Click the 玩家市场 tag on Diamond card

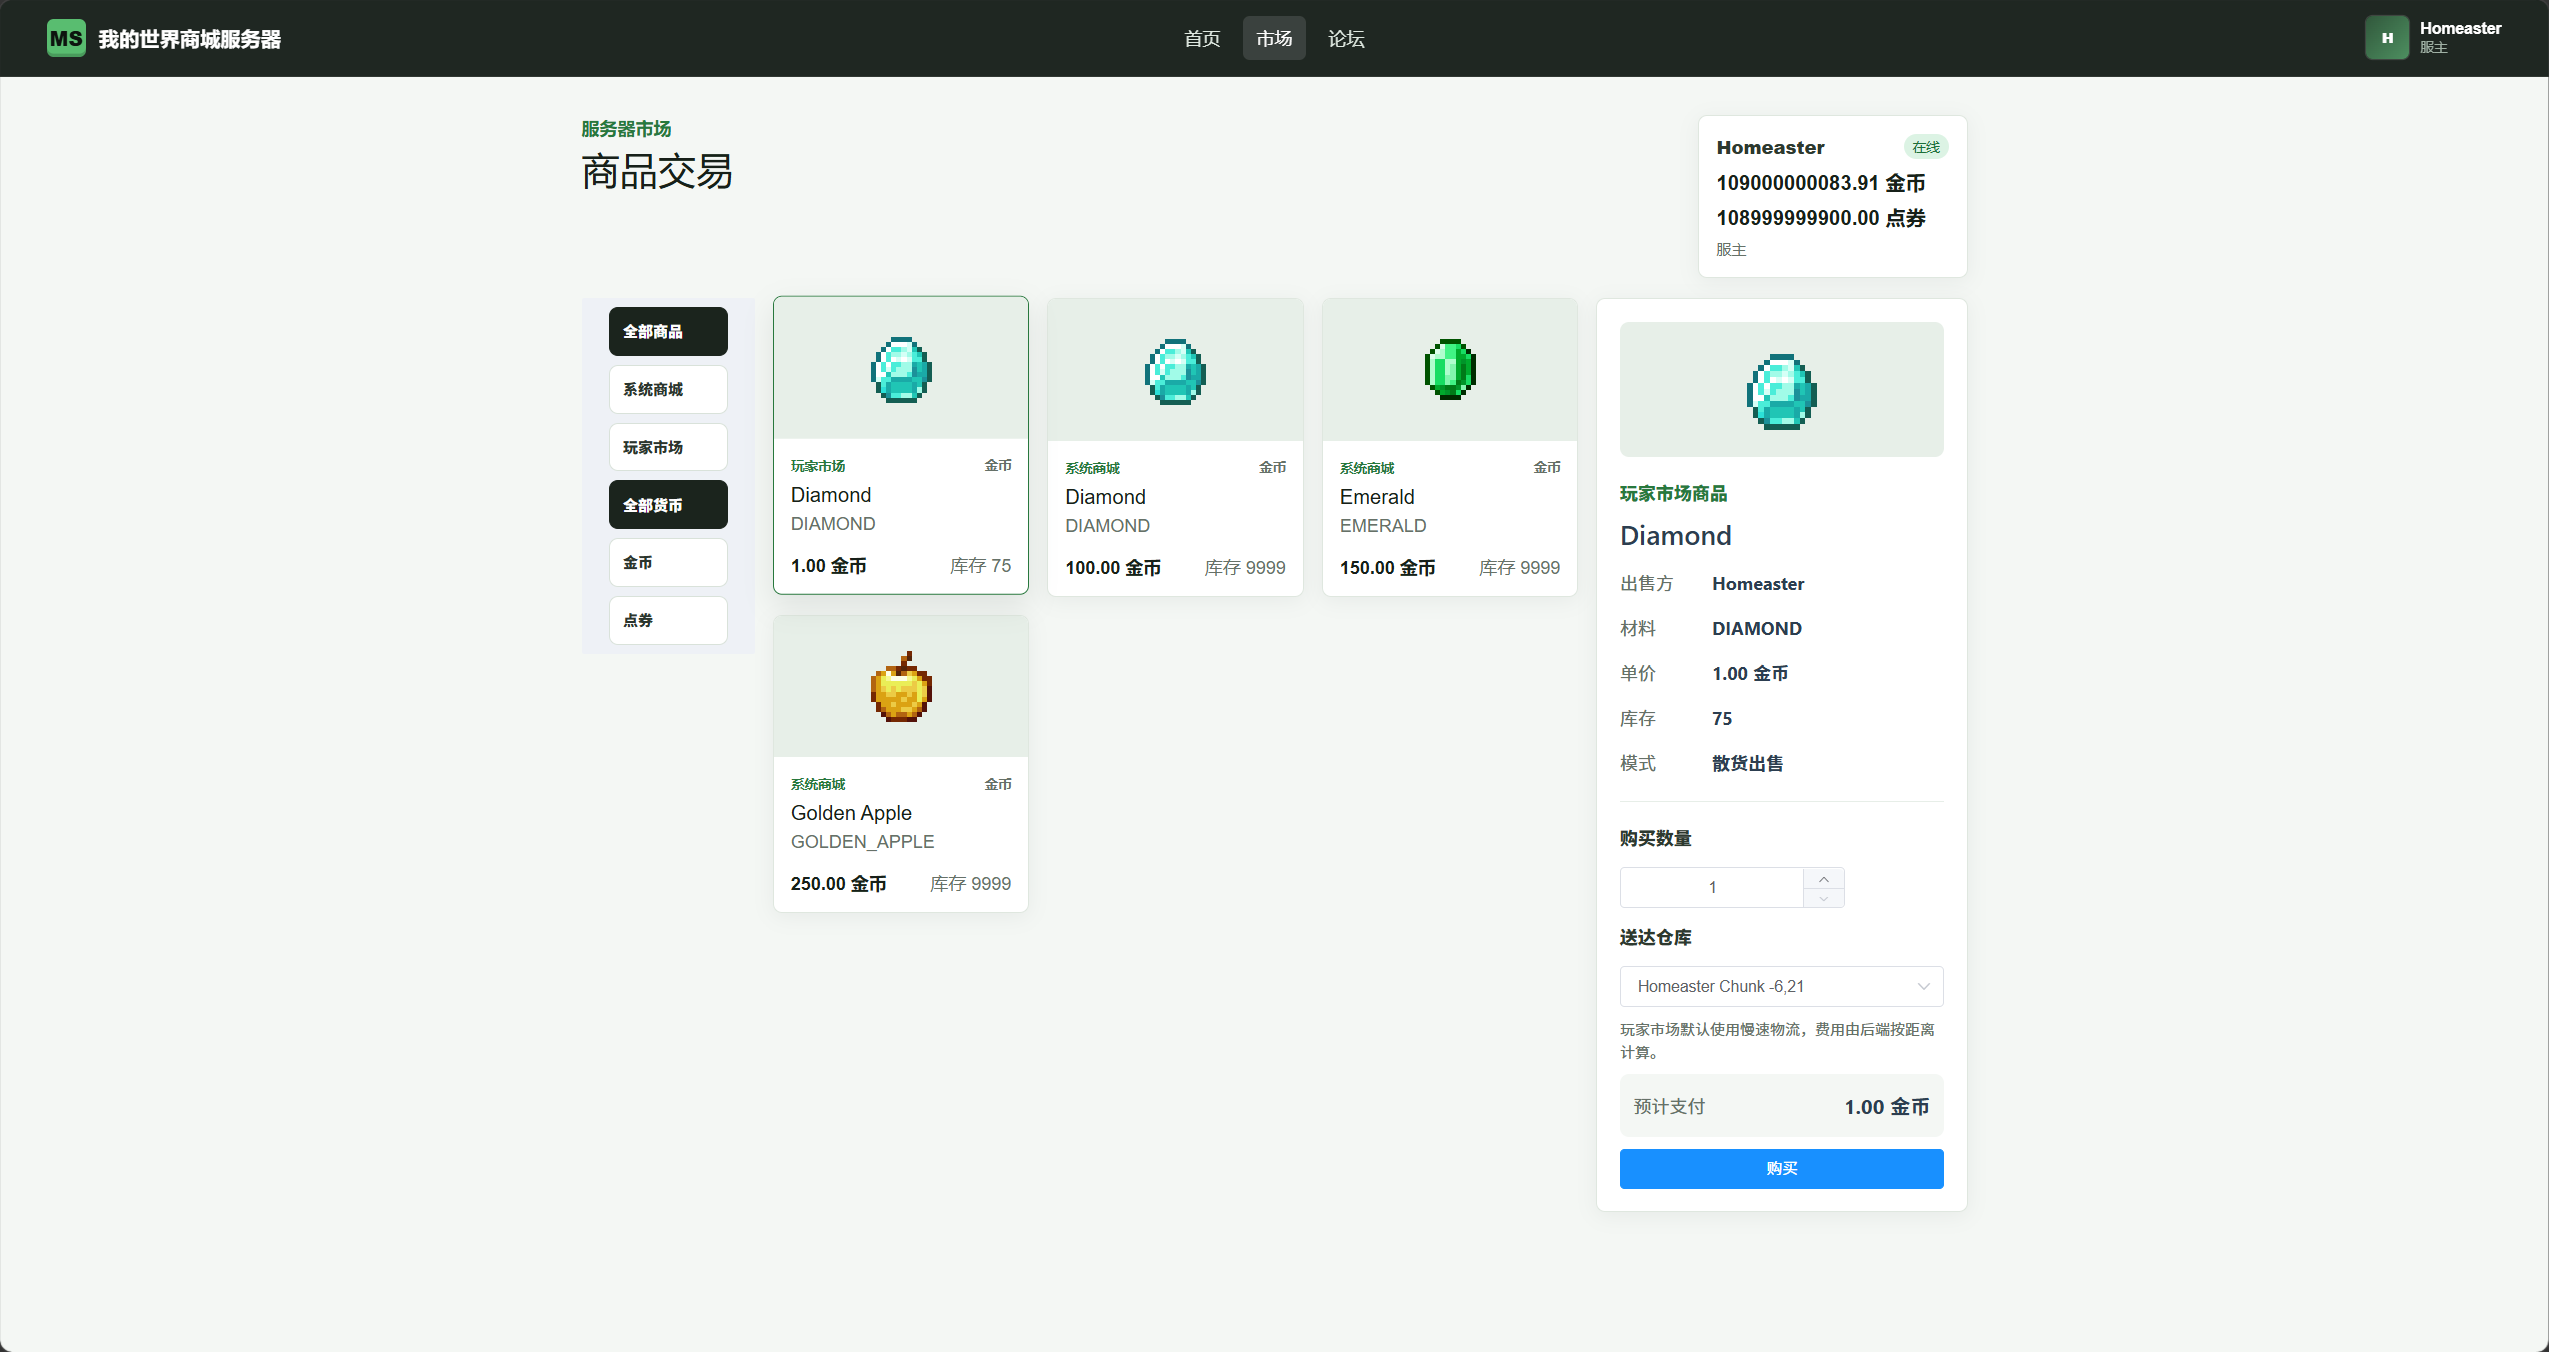pos(817,466)
